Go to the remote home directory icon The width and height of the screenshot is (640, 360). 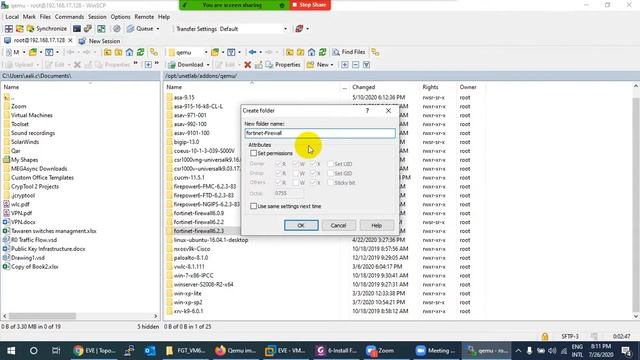pos(311,52)
